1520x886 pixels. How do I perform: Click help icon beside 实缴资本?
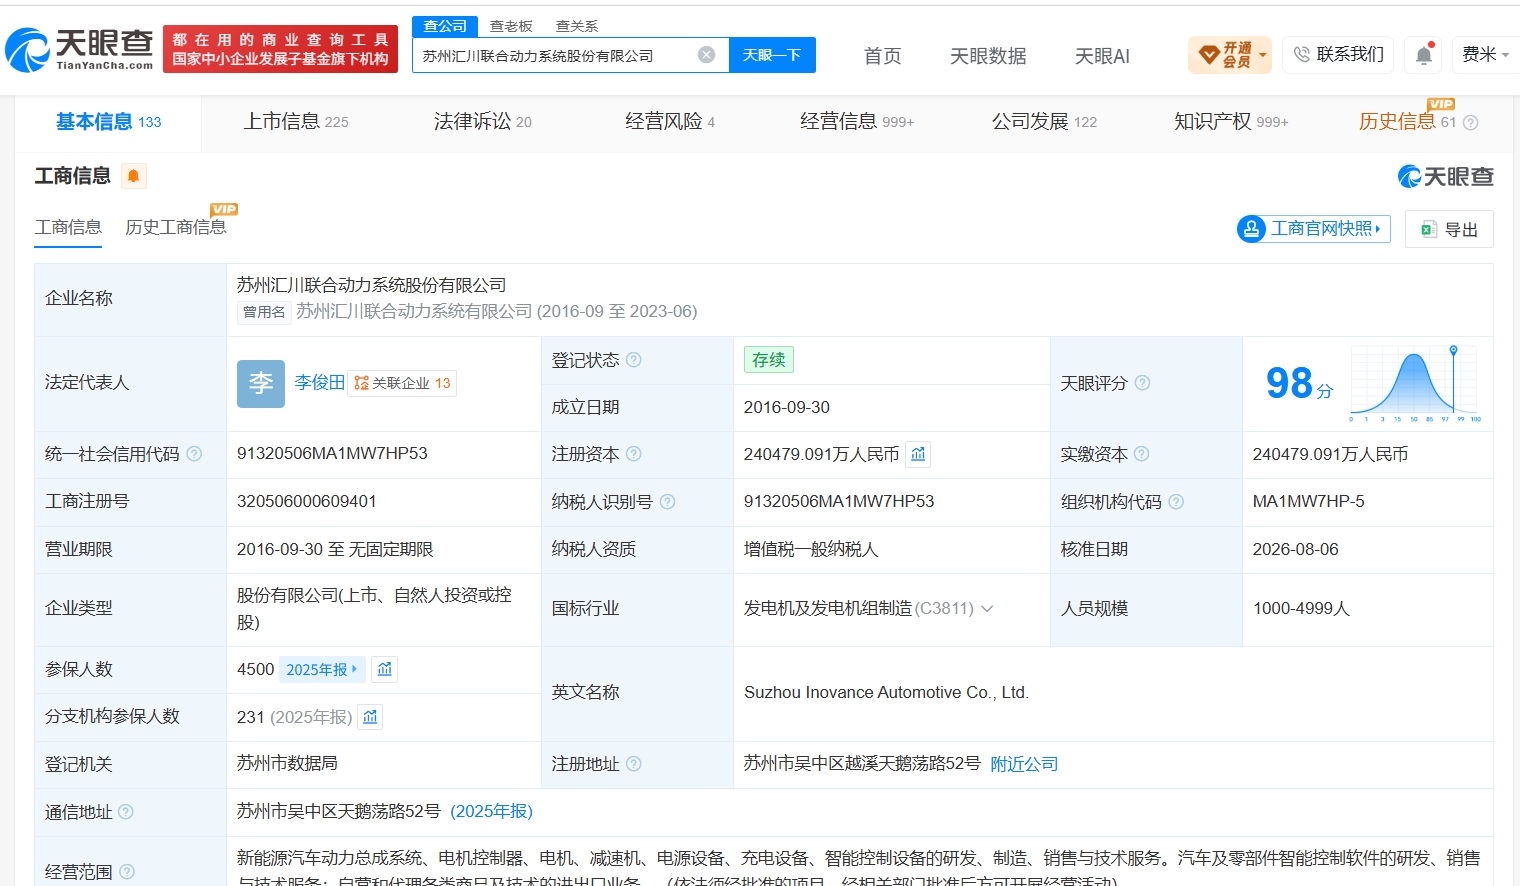1142,454
